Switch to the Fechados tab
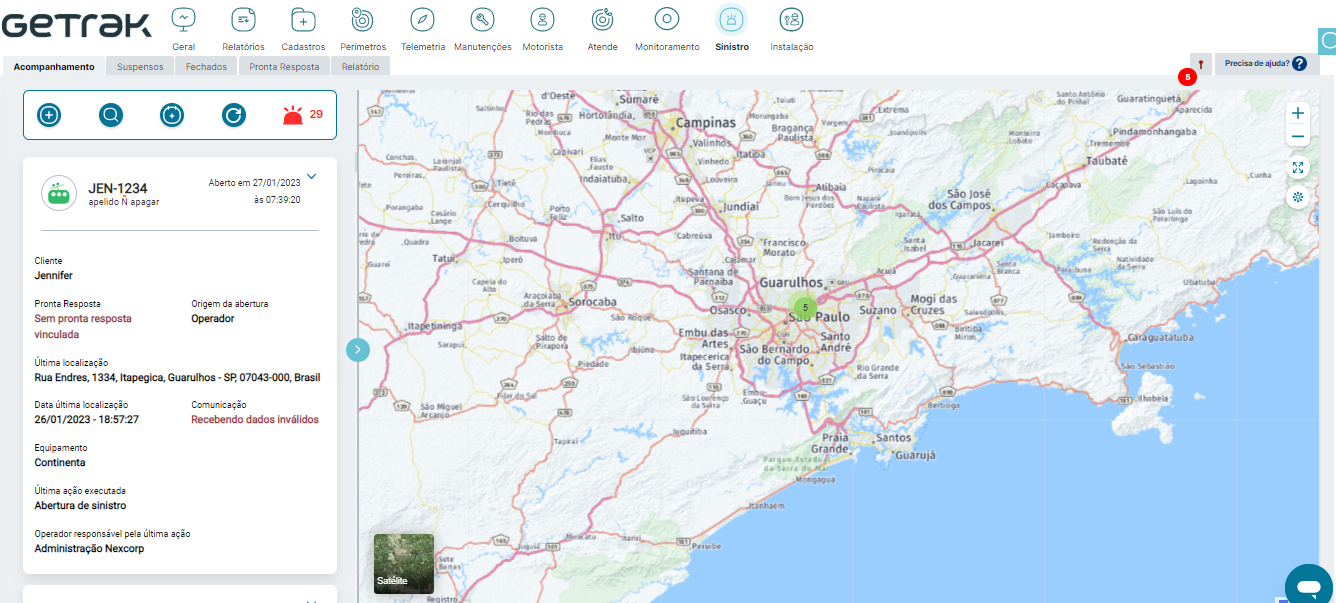Screen dimensions: 1336x603 pos(206,67)
